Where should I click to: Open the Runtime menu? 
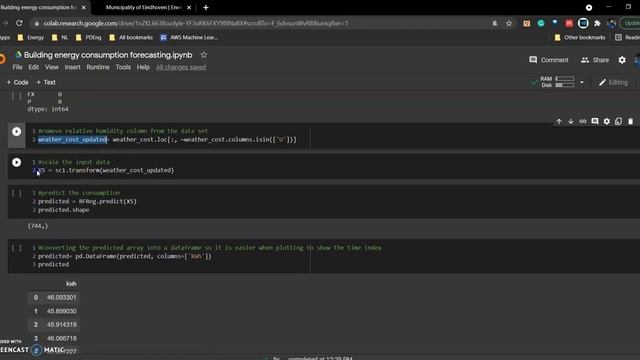coord(98,67)
